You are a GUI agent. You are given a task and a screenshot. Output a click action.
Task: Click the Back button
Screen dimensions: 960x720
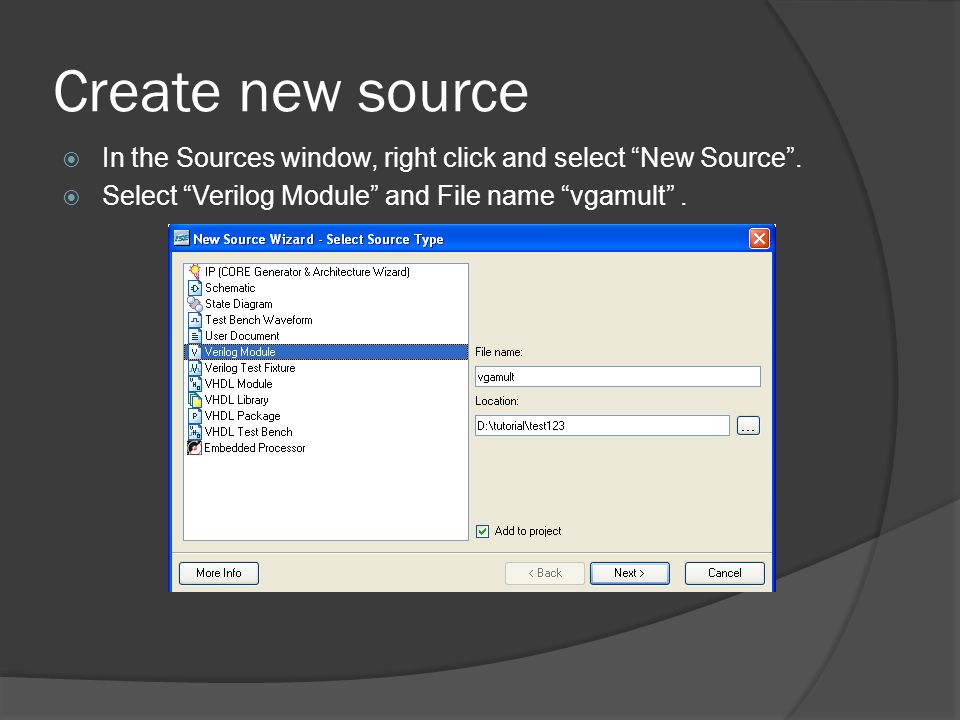tap(545, 573)
